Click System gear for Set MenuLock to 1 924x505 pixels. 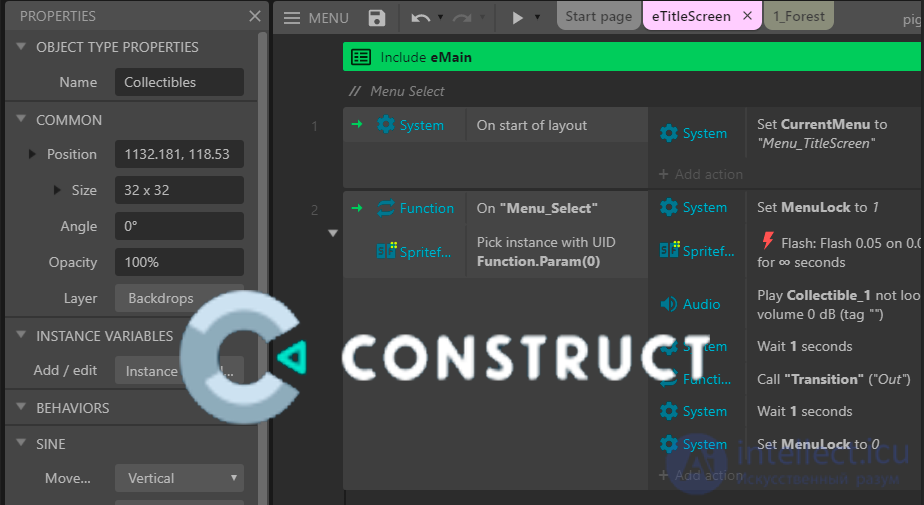(669, 207)
